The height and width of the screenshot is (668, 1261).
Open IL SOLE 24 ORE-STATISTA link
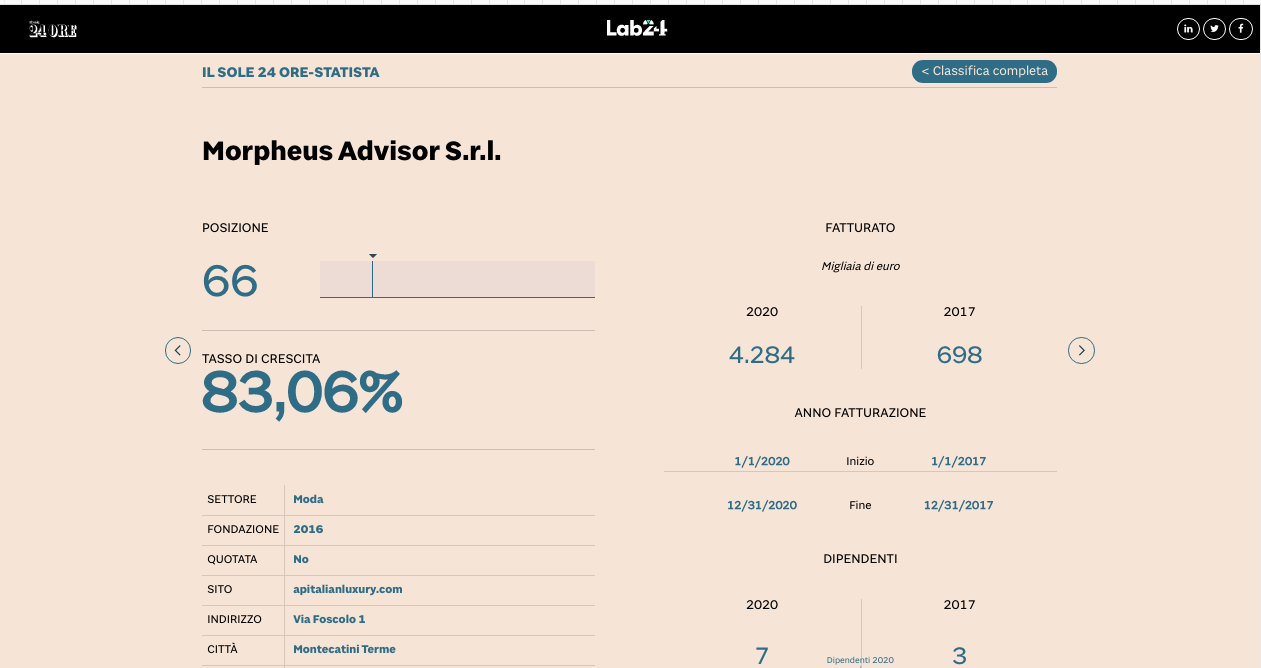pos(291,73)
